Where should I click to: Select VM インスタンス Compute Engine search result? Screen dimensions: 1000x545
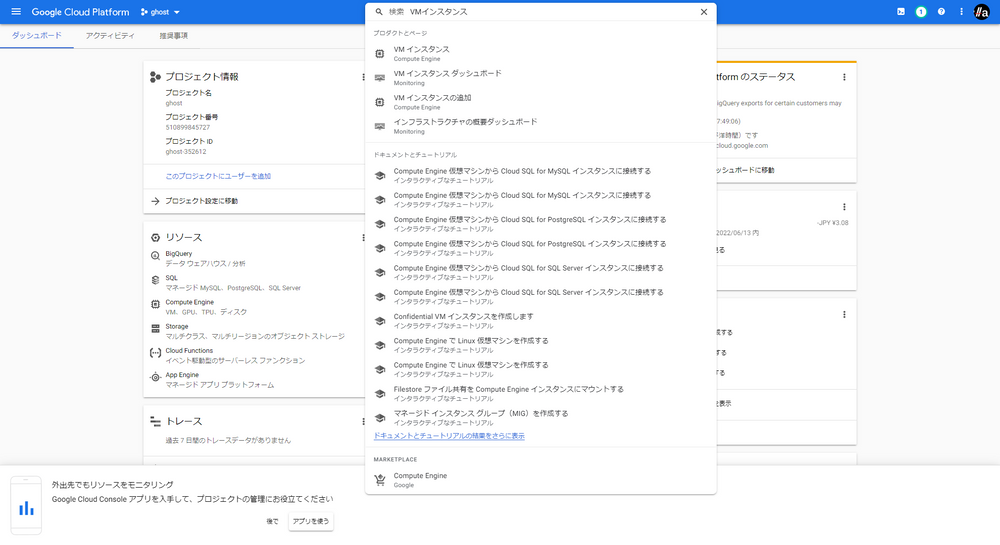(421, 53)
